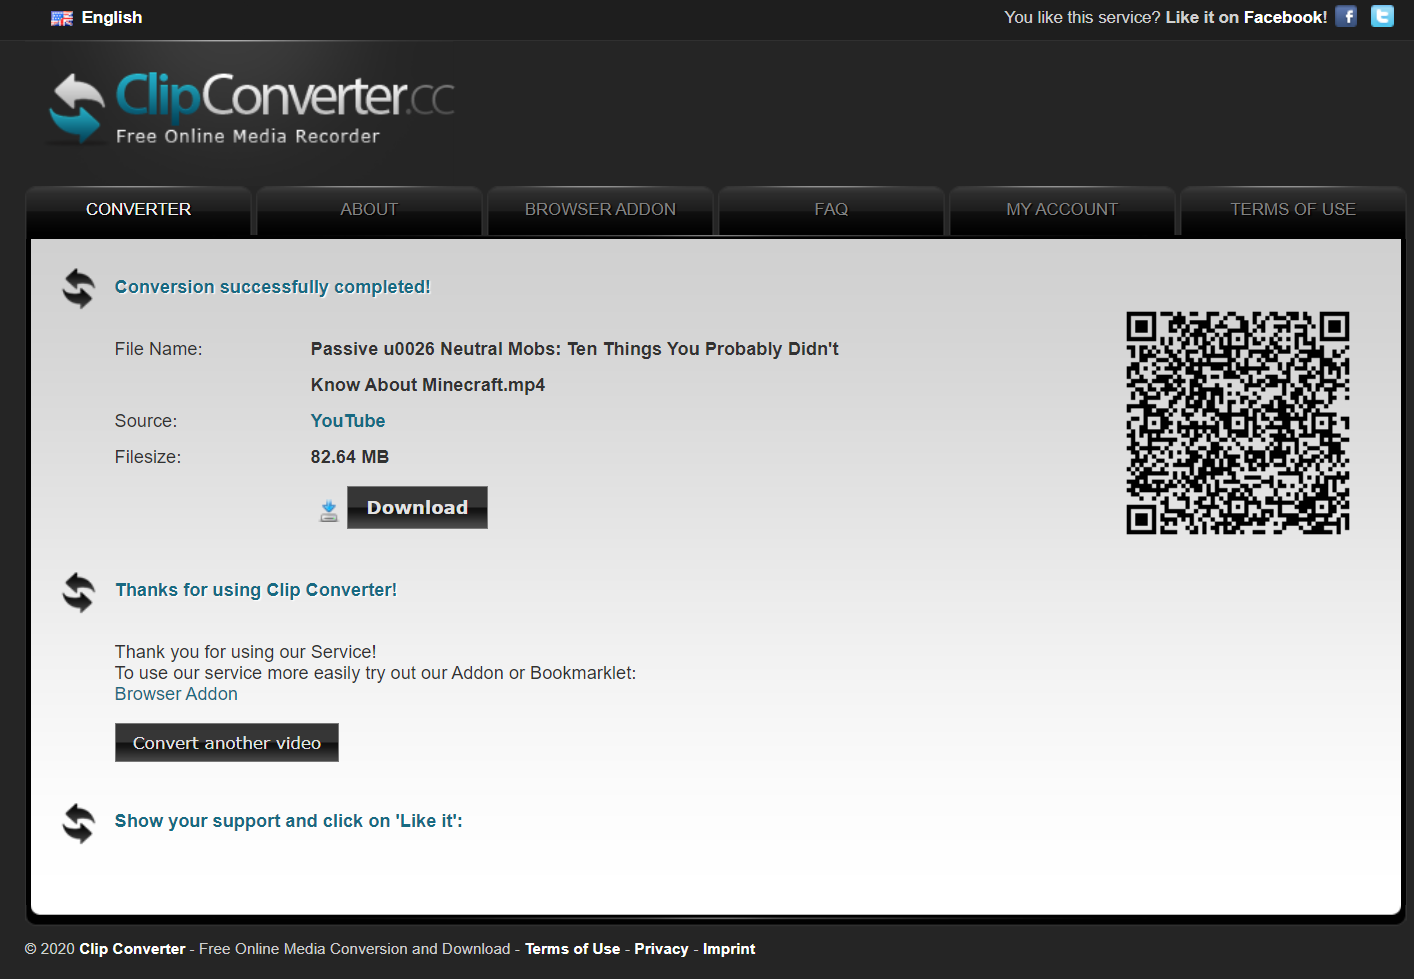Image resolution: width=1414 pixels, height=979 pixels.
Task: Open the English language selector
Action: pyautogui.click(x=97, y=18)
